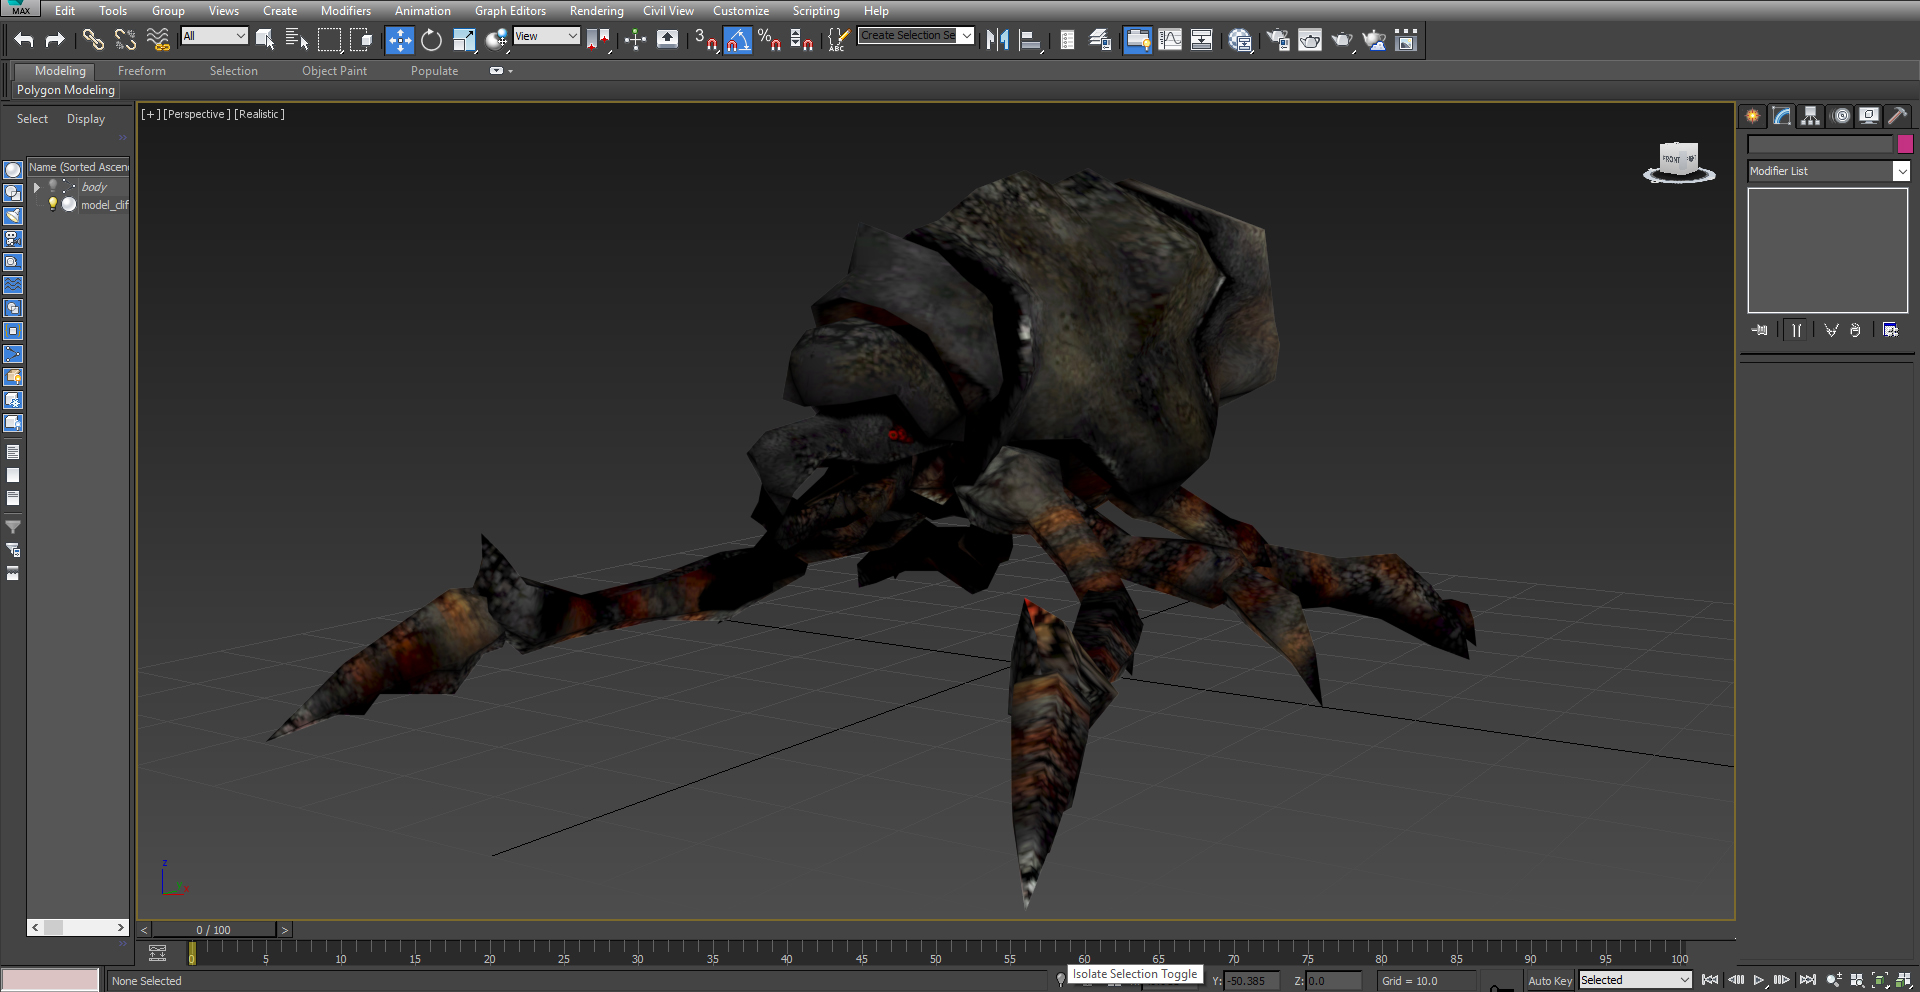Screen dimensions: 1920x992
Task: Open the Modifier List dropdown
Action: tap(1829, 171)
